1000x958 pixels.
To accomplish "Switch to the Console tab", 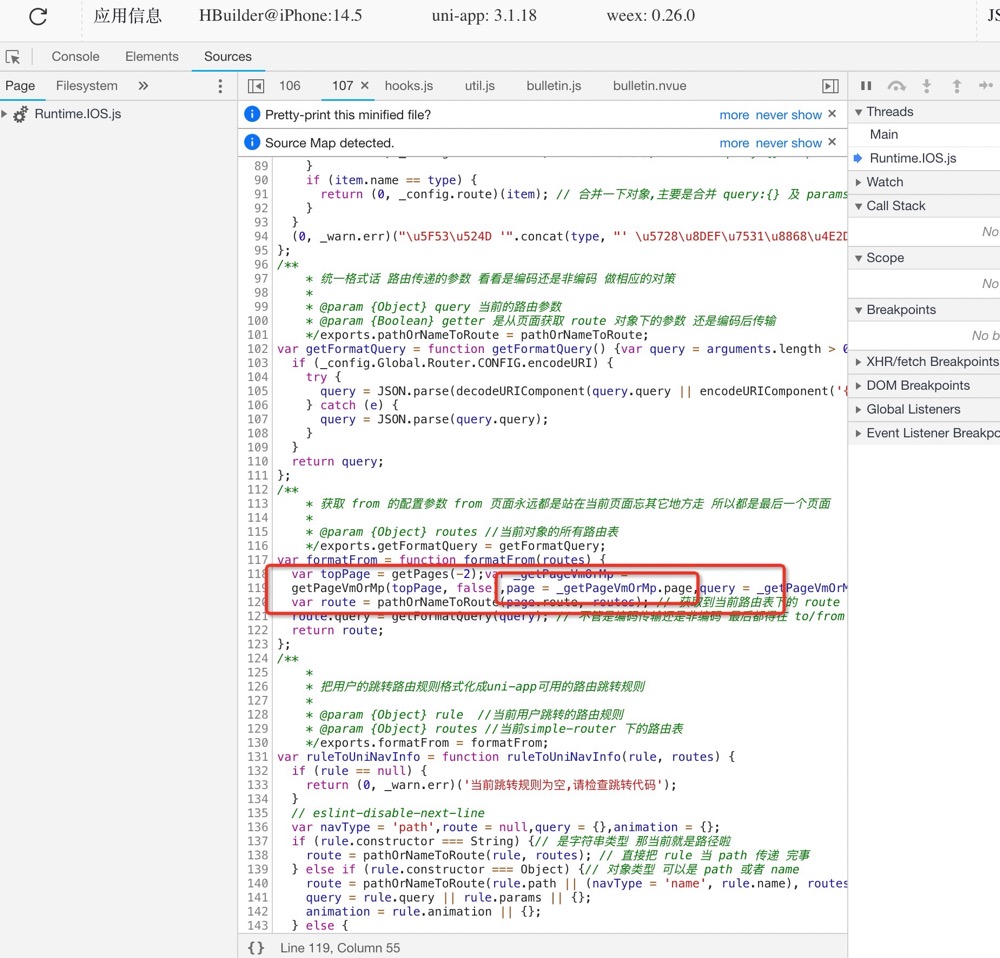I will 75,57.
